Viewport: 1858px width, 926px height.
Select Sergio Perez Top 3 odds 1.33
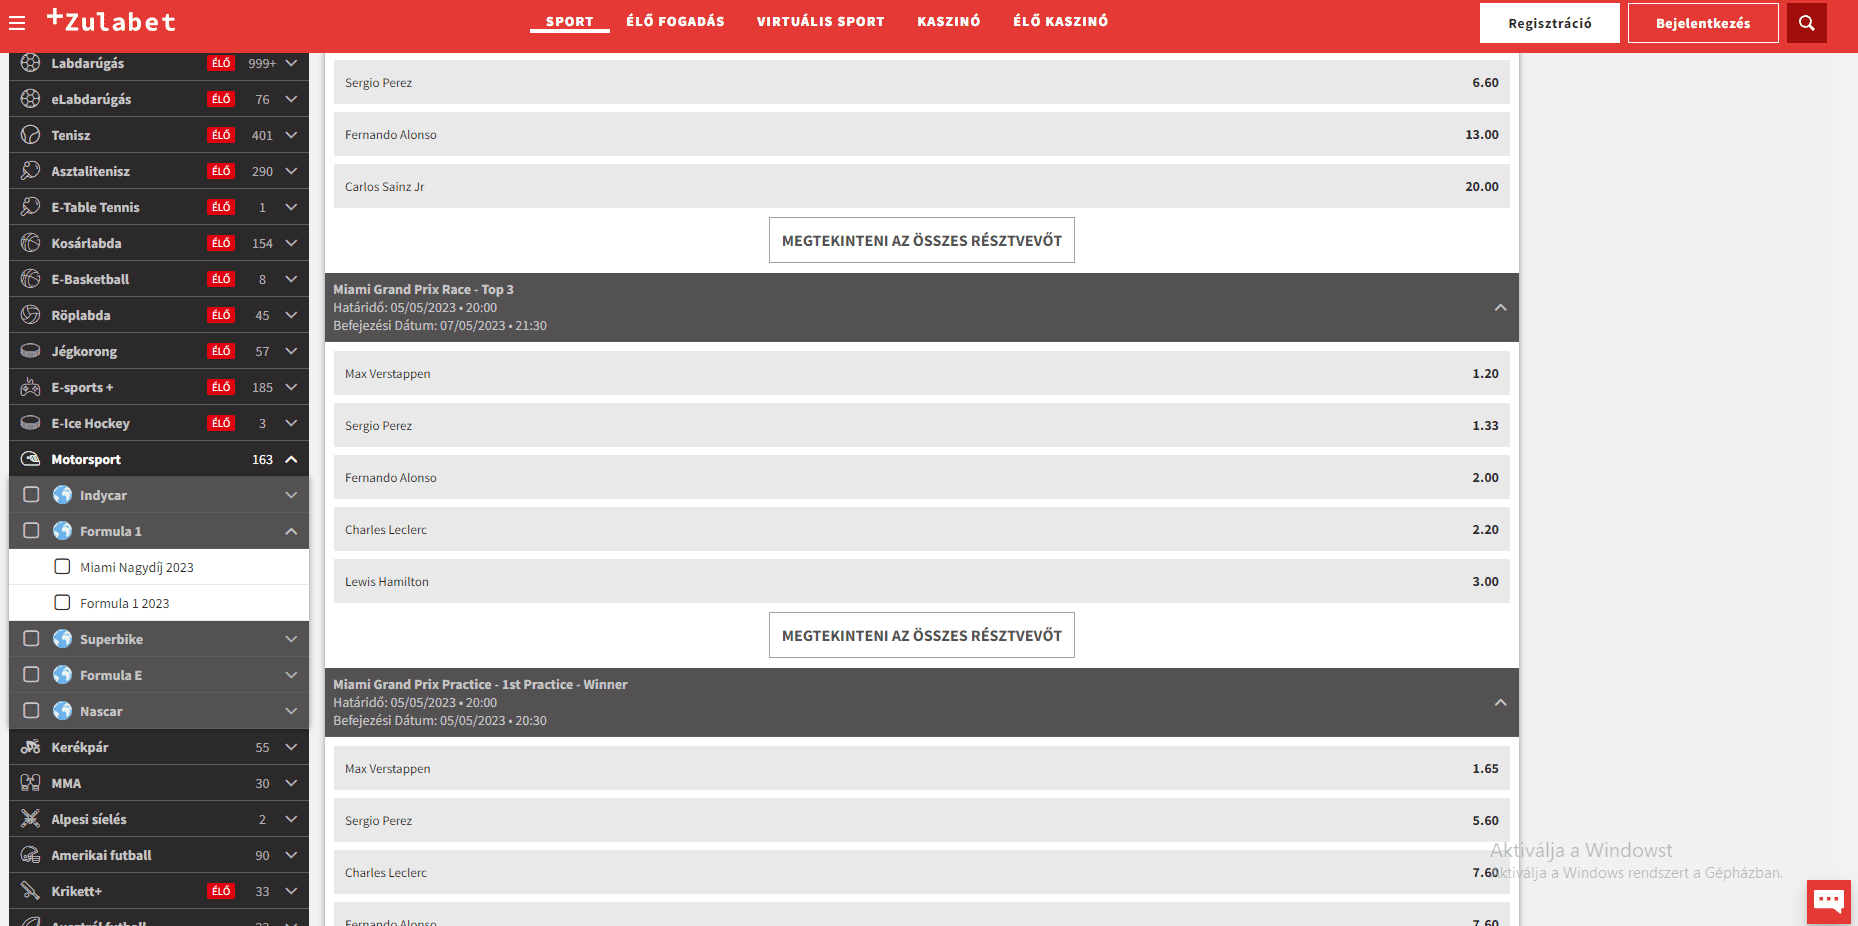click(x=921, y=425)
